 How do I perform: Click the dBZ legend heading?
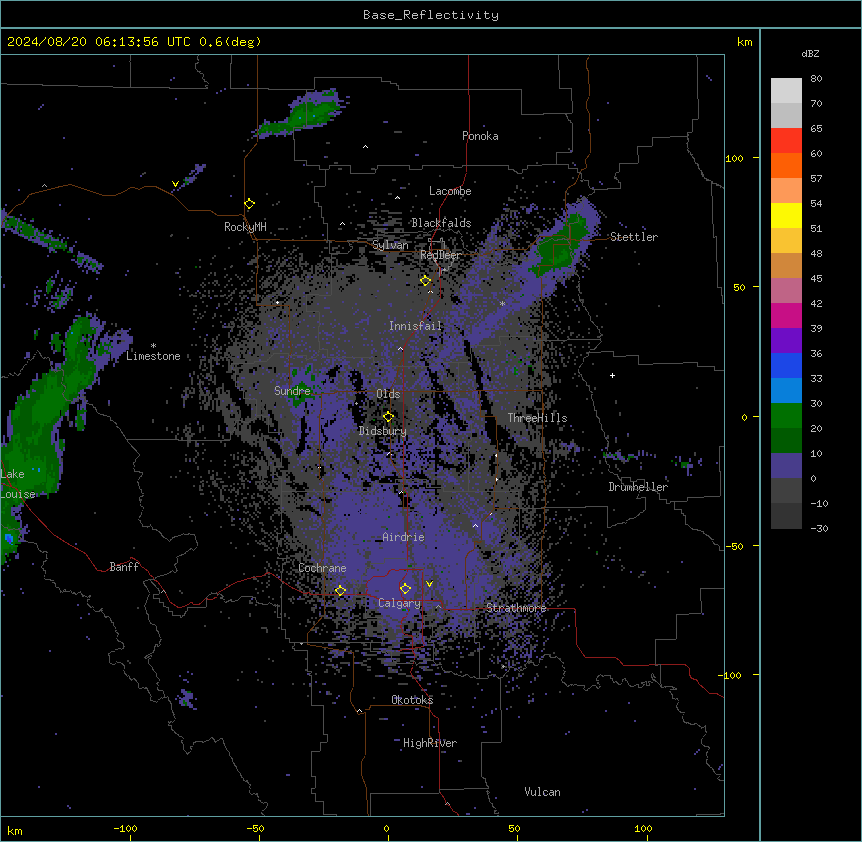(x=810, y=53)
